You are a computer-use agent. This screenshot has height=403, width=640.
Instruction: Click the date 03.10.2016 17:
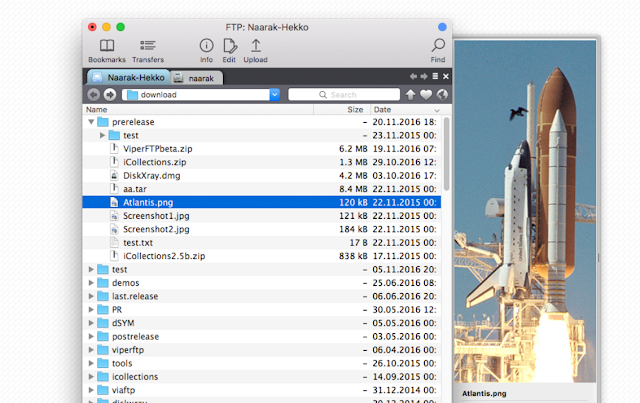pyautogui.click(x=404, y=176)
